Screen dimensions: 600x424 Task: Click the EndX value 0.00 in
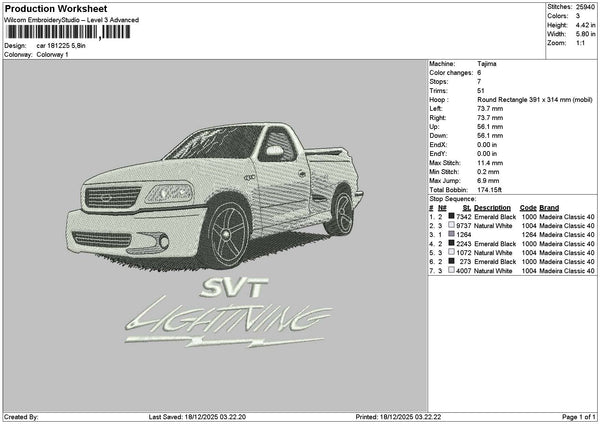coord(487,145)
